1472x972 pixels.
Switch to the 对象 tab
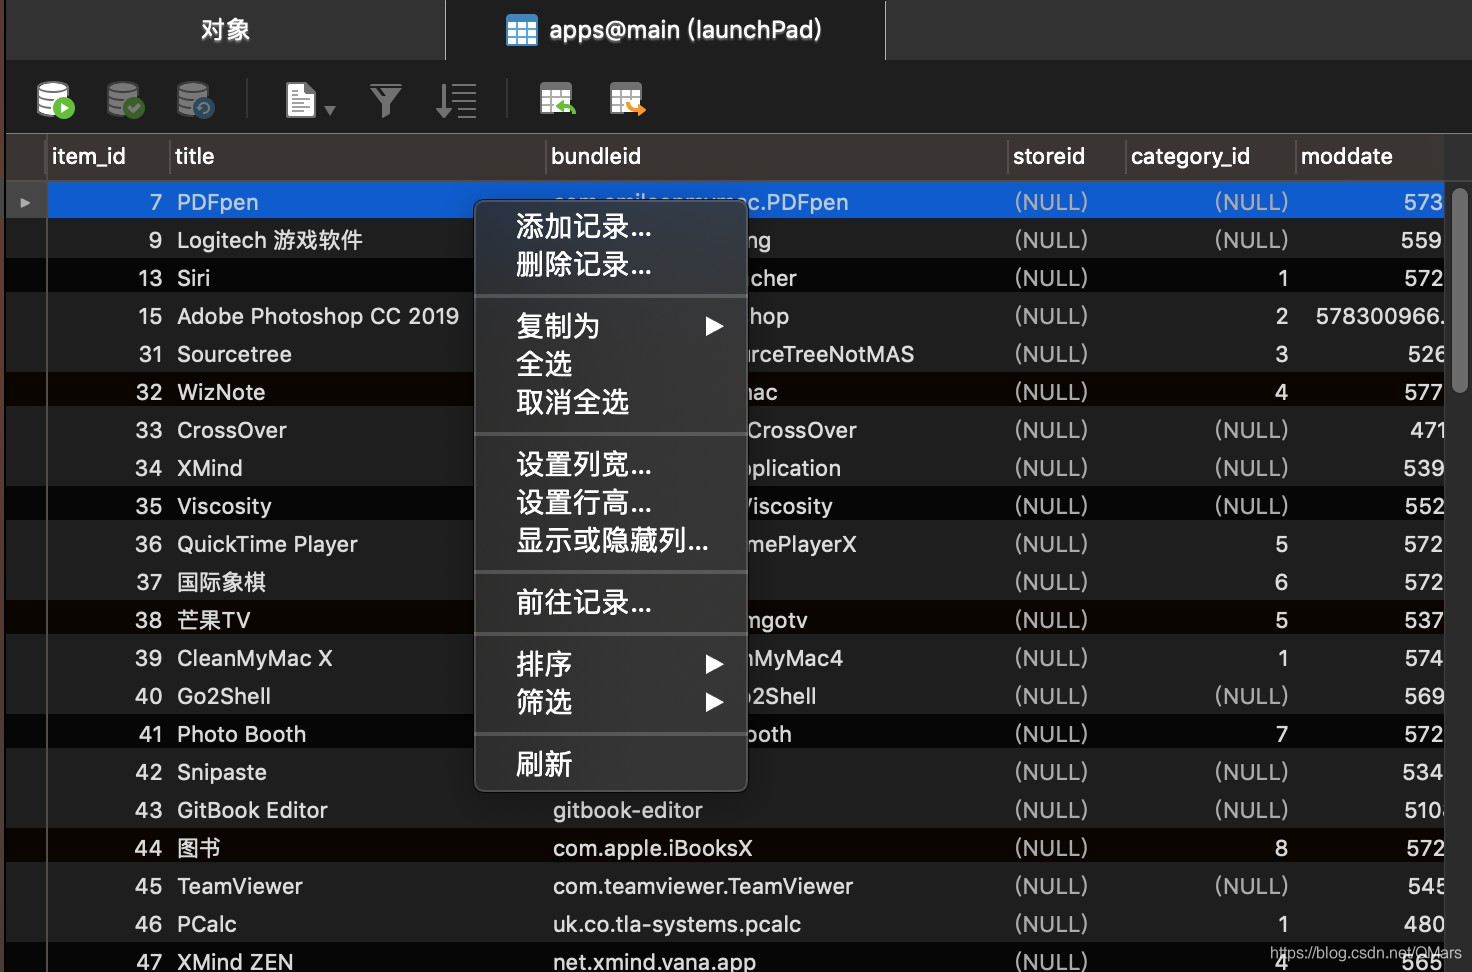point(225,30)
